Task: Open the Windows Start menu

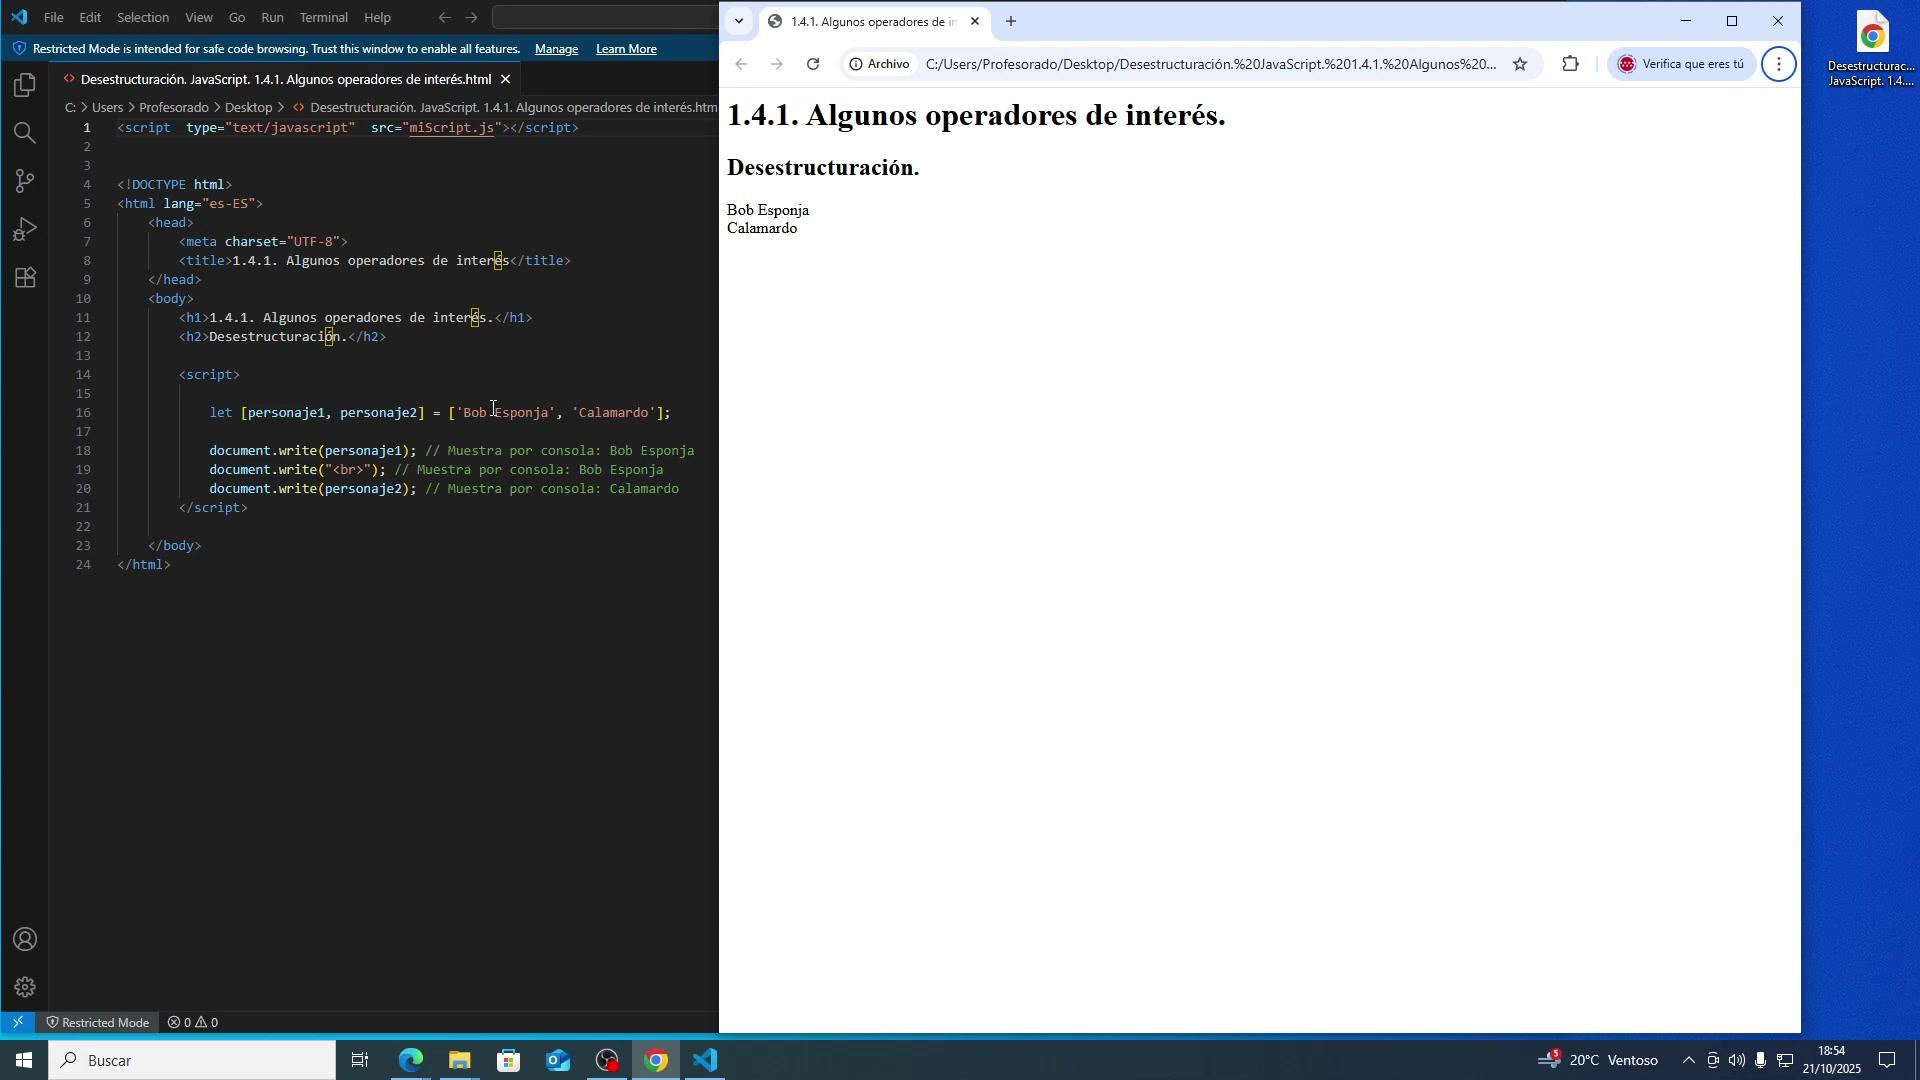Action: (x=24, y=1060)
